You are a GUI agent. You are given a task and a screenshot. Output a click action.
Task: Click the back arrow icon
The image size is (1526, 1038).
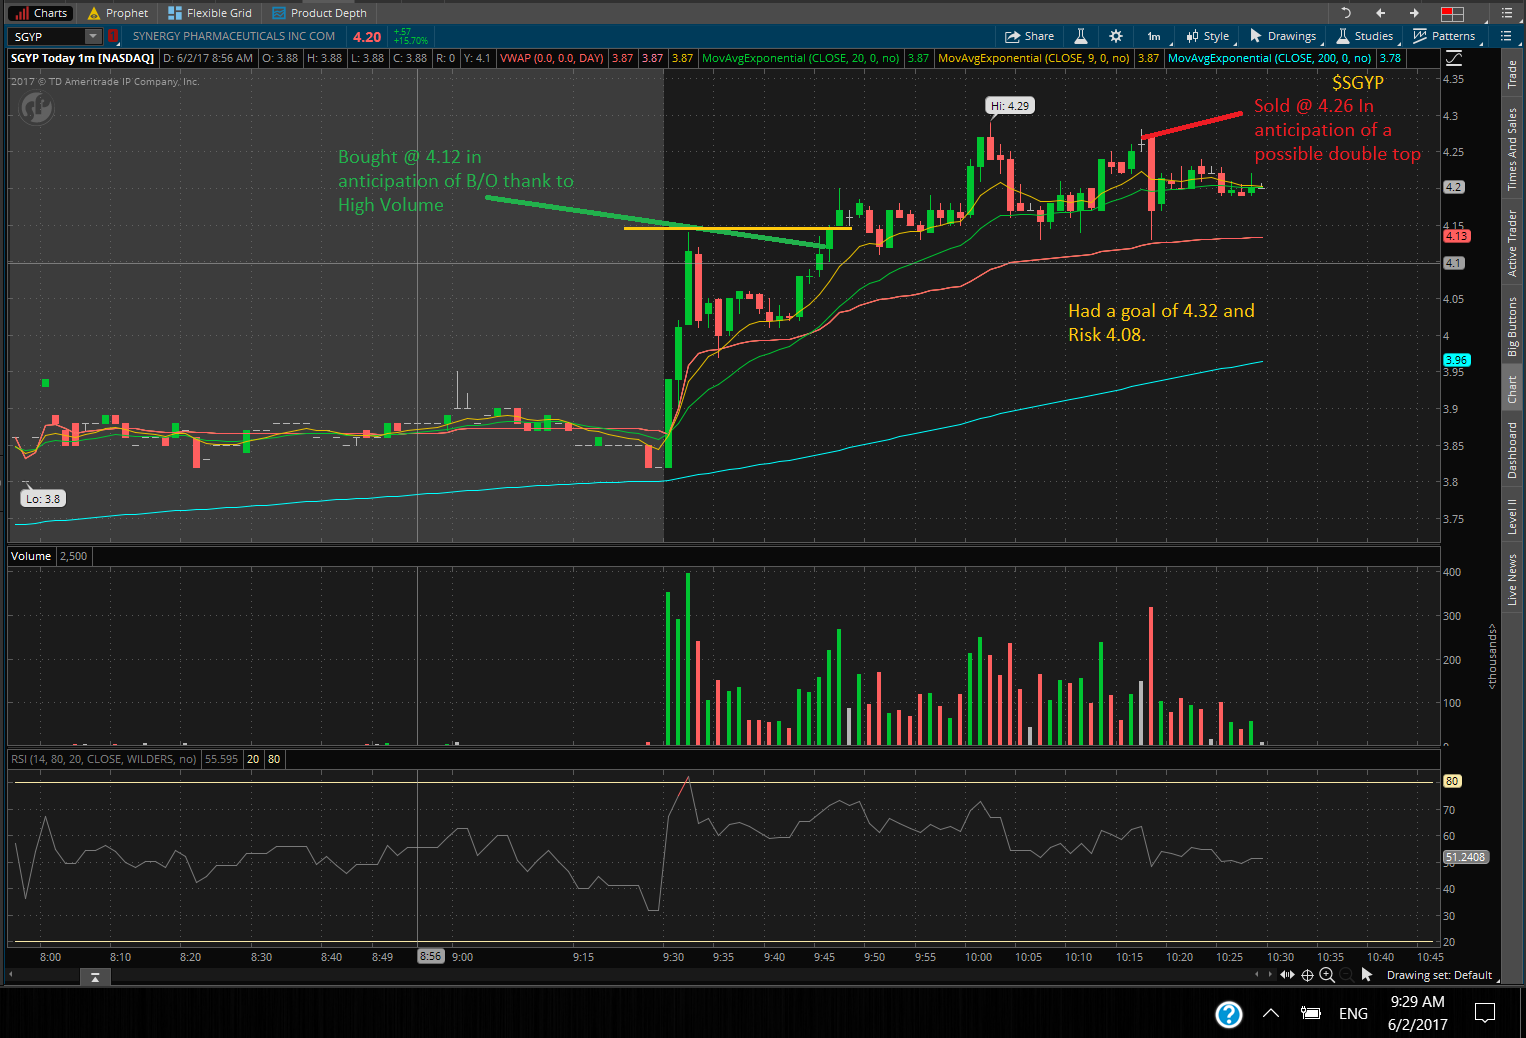tap(1381, 13)
